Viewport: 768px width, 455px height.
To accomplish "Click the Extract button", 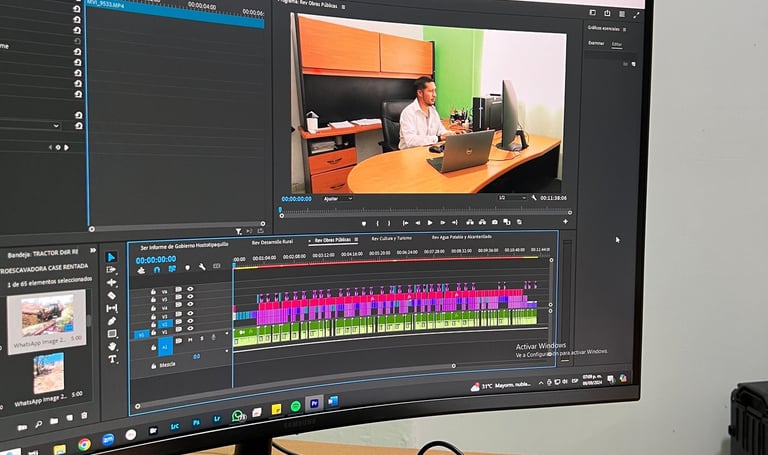I will [482, 222].
